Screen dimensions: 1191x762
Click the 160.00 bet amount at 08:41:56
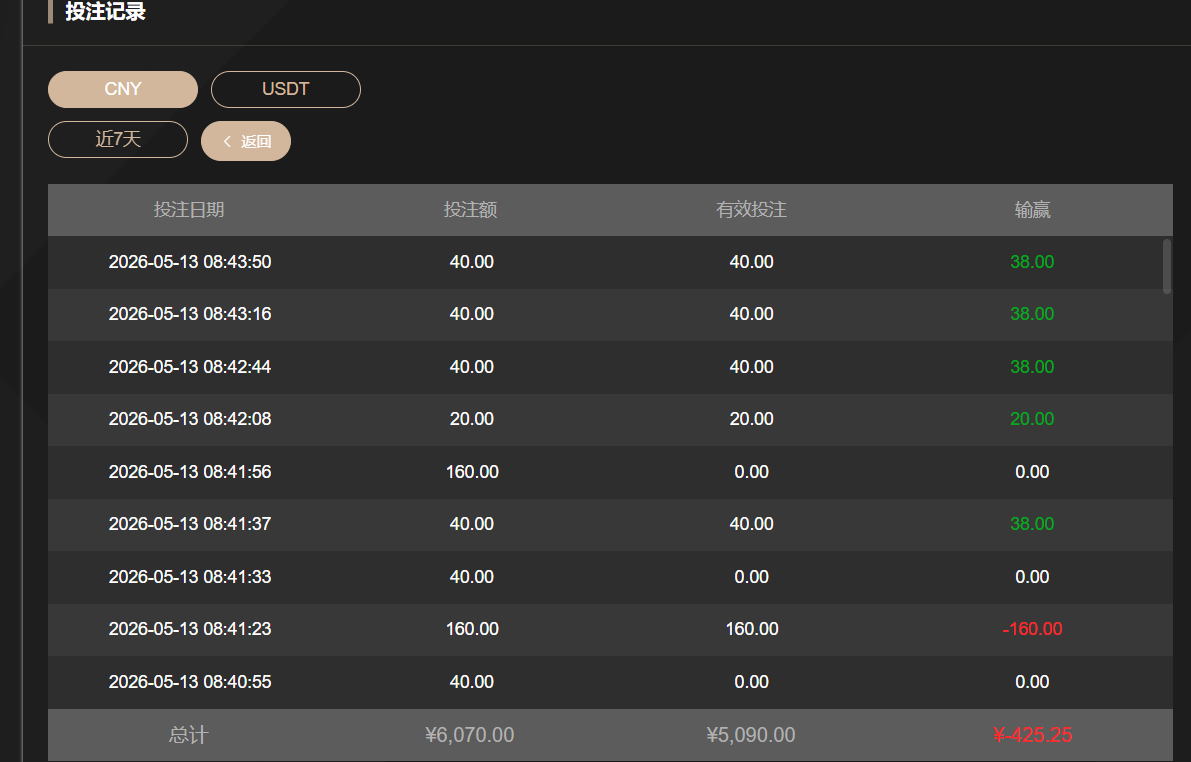coord(472,472)
